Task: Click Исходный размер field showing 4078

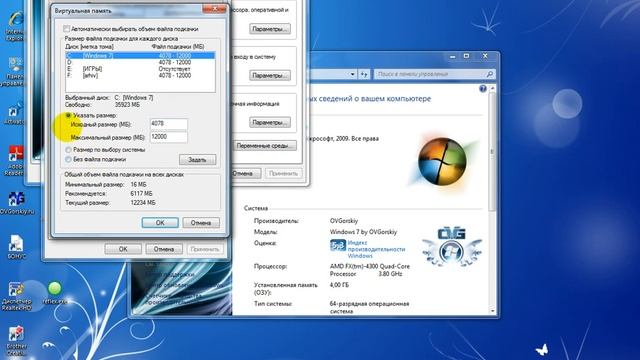Action: tap(169, 124)
